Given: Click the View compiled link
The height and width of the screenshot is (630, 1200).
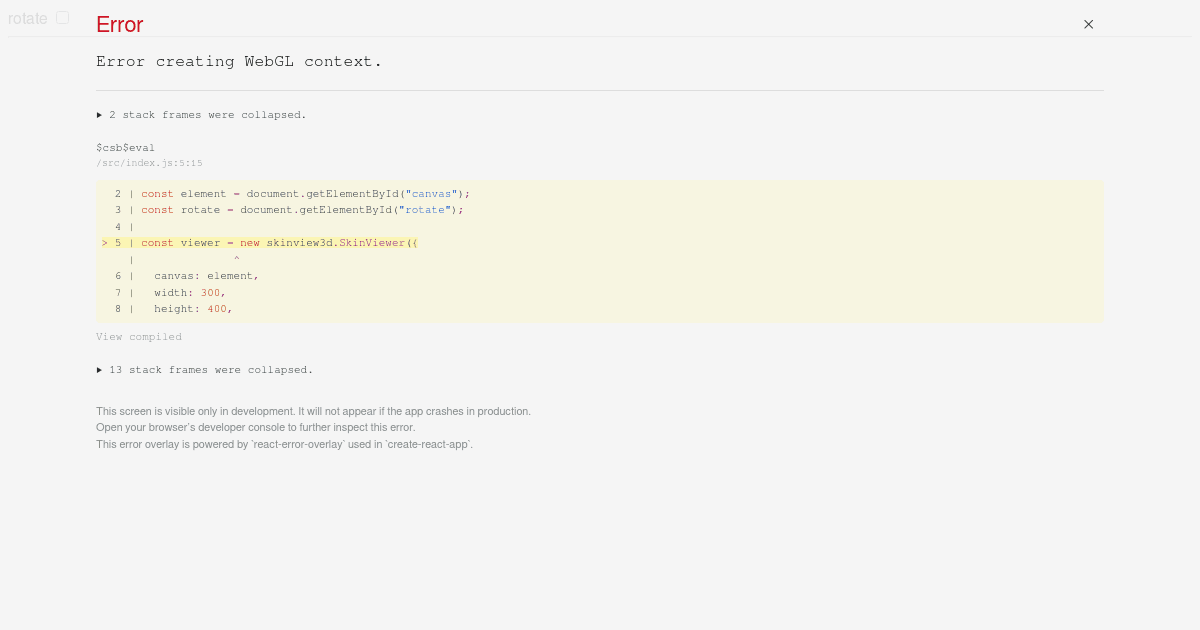Looking at the screenshot, I should coord(139,337).
